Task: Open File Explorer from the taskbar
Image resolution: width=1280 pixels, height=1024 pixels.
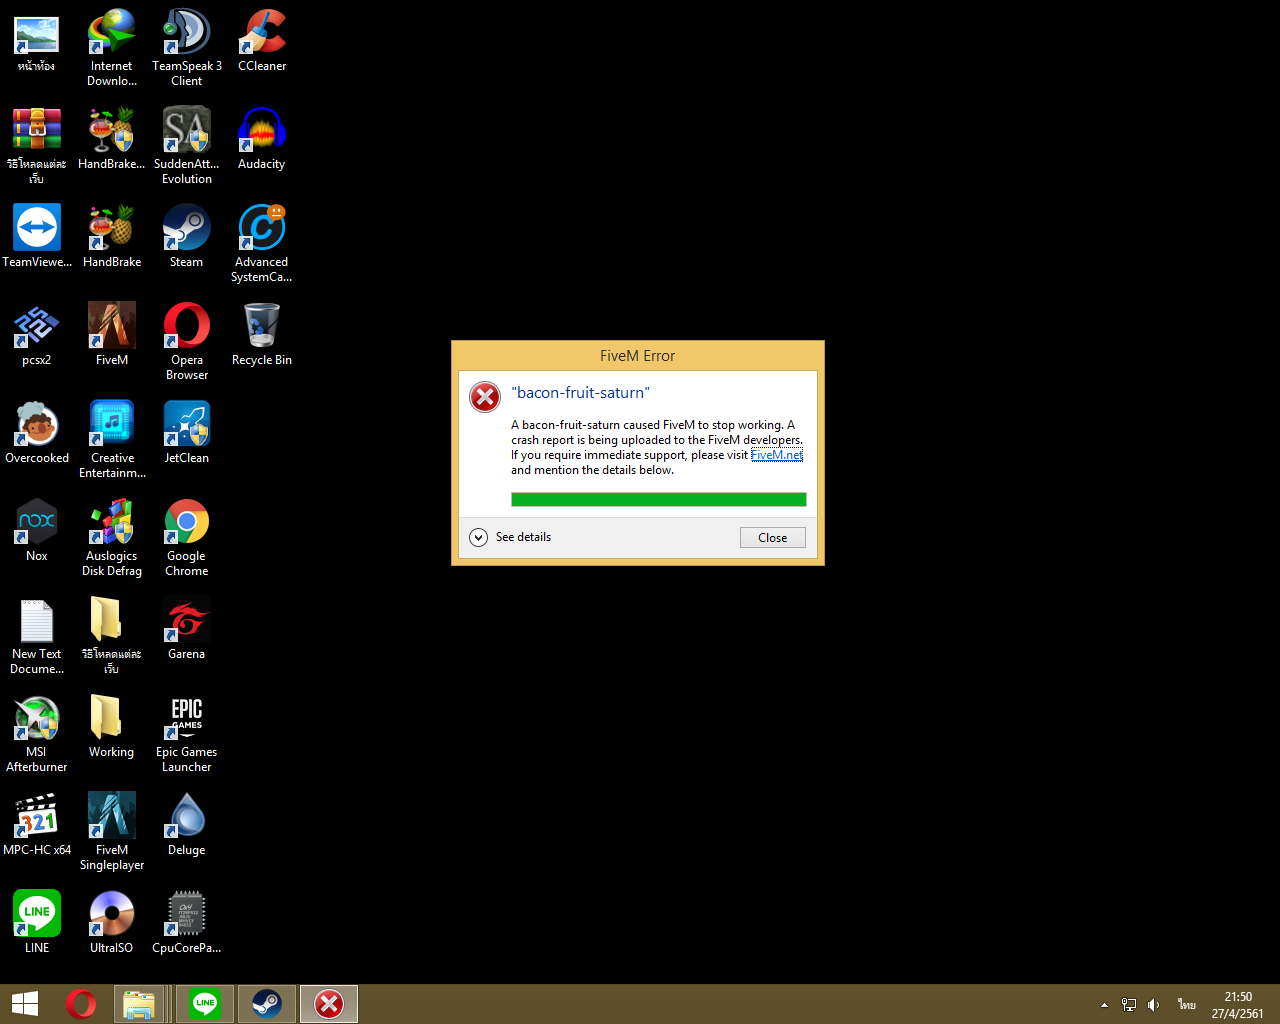Action: [139, 1004]
